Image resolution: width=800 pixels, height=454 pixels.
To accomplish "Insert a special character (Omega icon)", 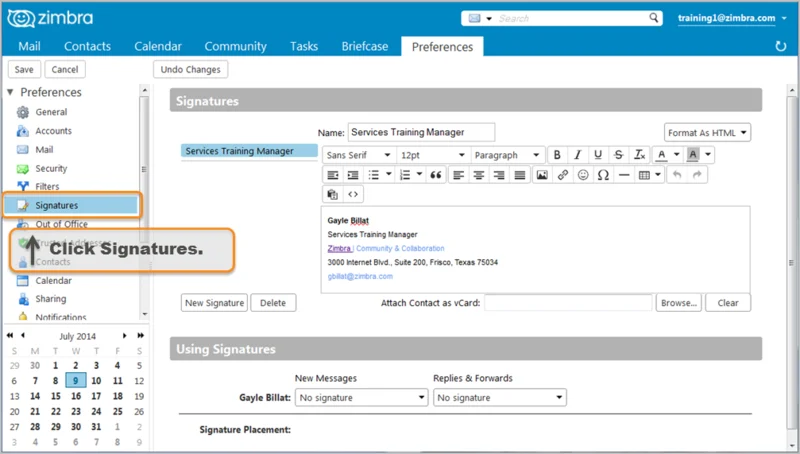I will point(603,175).
